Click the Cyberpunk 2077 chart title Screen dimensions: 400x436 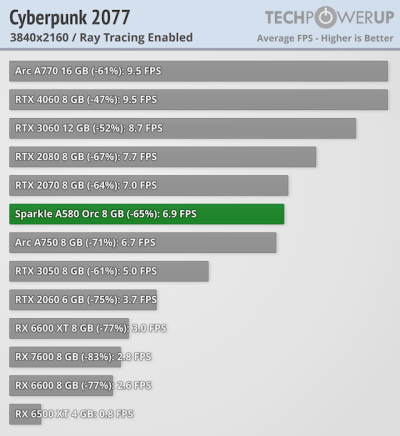point(69,18)
